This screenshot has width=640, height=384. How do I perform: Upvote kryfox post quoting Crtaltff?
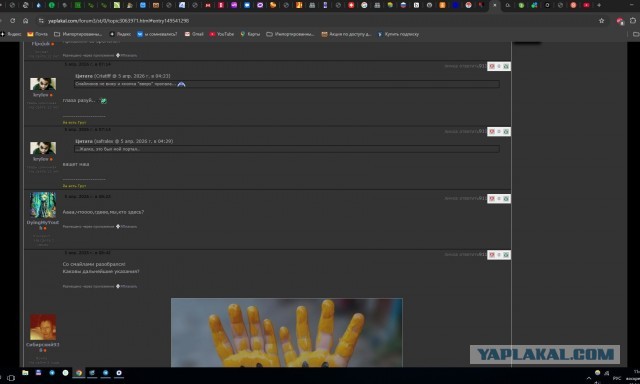pyautogui.click(x=506, y=66)
